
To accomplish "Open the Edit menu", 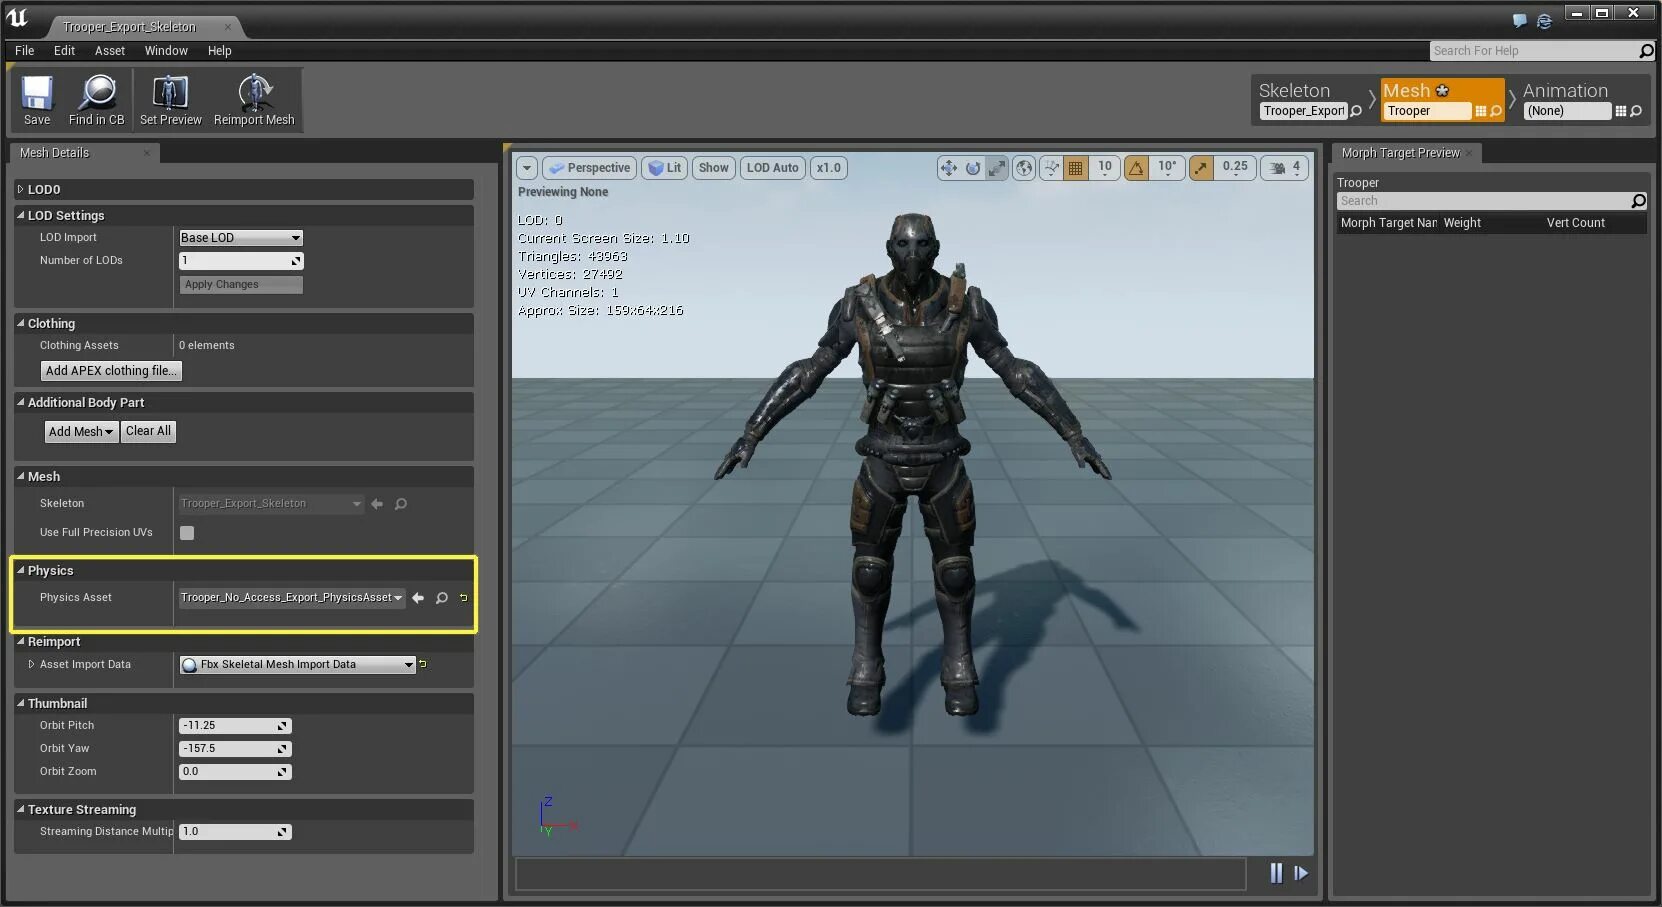I will [64, 51].
